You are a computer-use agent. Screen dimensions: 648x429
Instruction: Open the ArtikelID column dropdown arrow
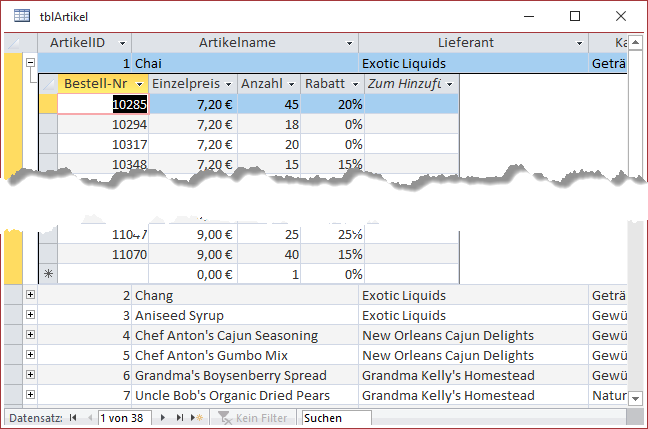[122, 43]
